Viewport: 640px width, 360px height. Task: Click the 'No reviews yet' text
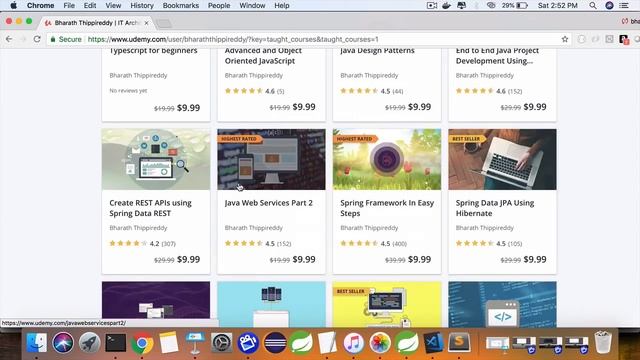pos(128,91)
